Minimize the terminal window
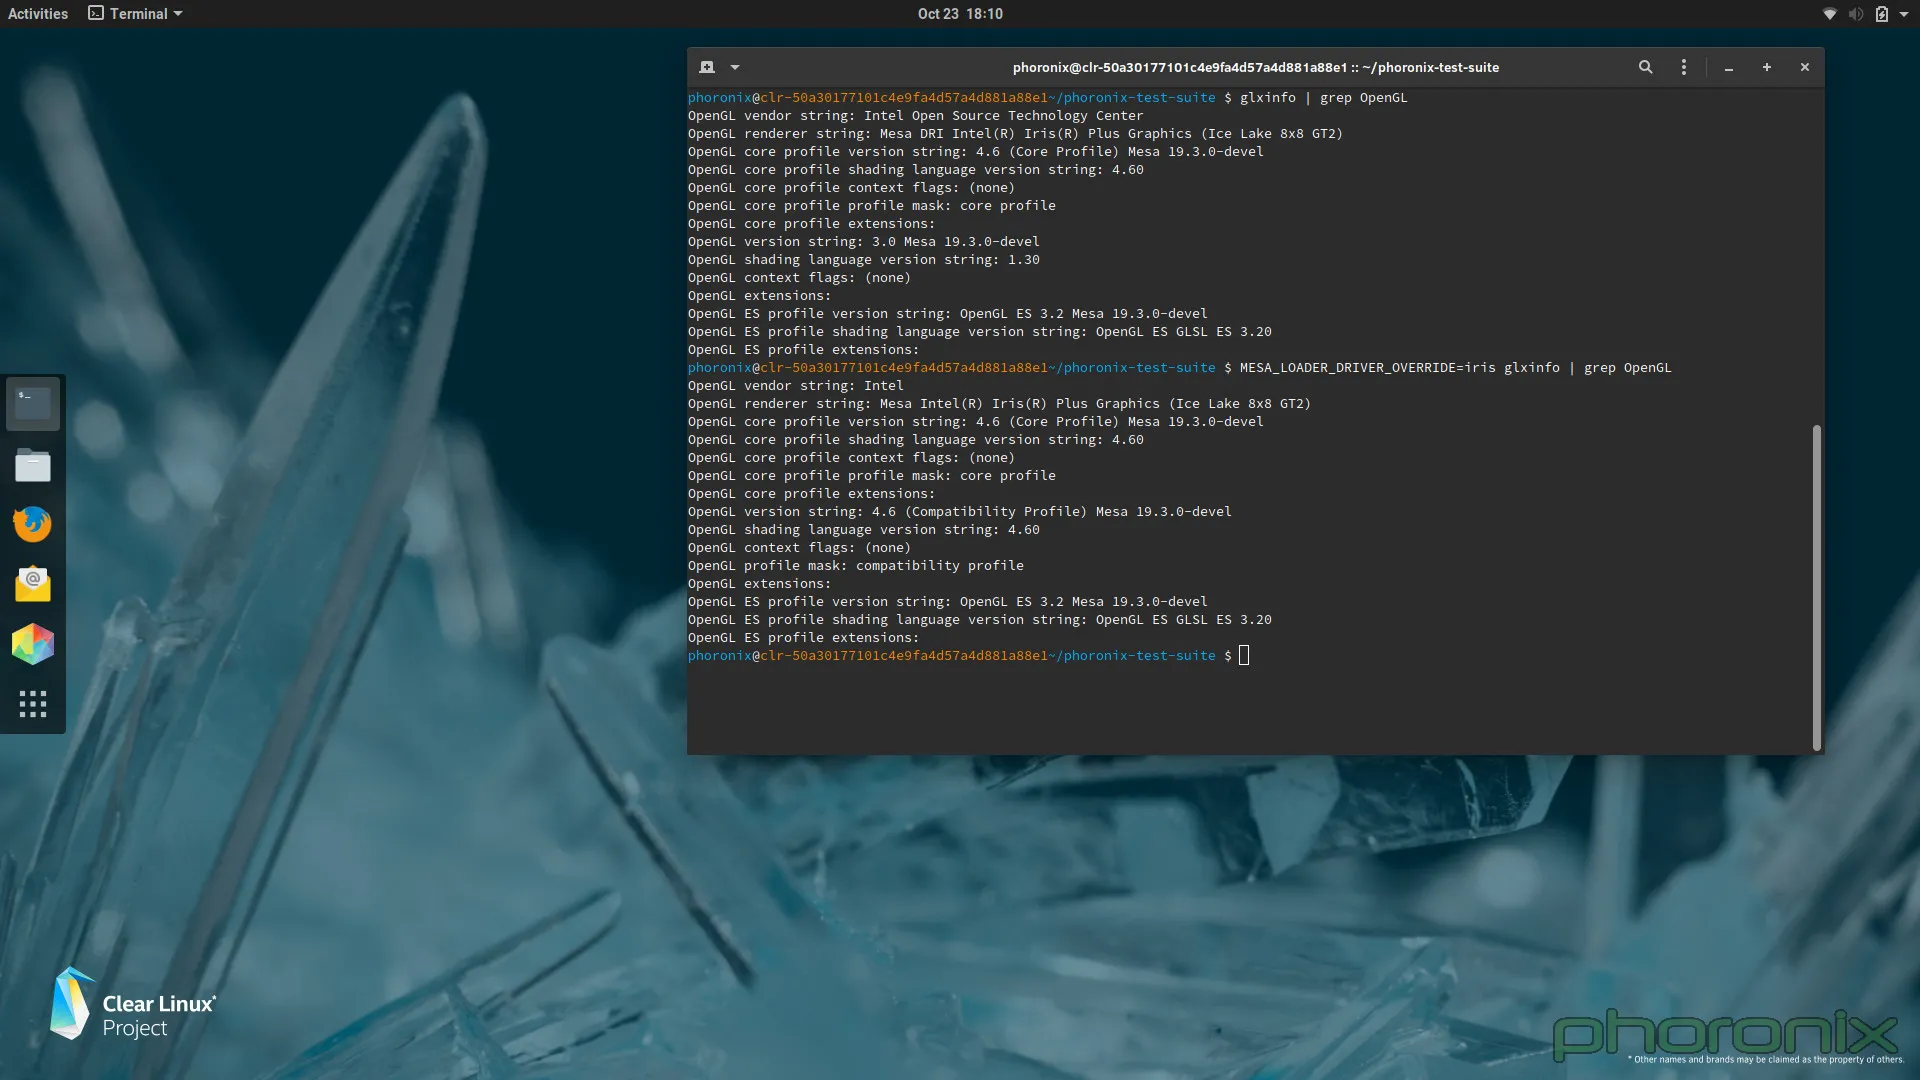The height and width of the screenshot is (1080, 1920). 1728,67
